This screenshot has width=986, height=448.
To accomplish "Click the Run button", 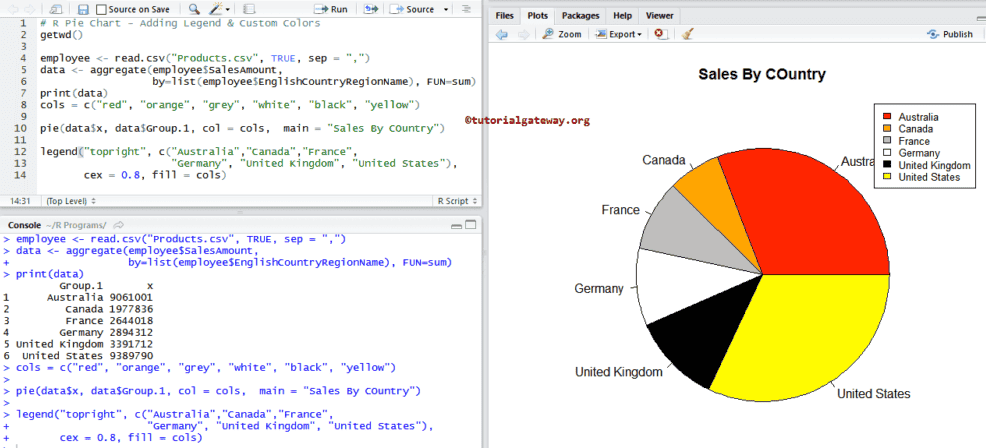I will tap(331, 9).
